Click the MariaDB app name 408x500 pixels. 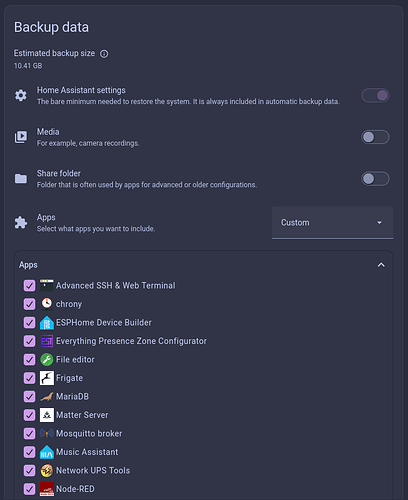pos(72,397)
